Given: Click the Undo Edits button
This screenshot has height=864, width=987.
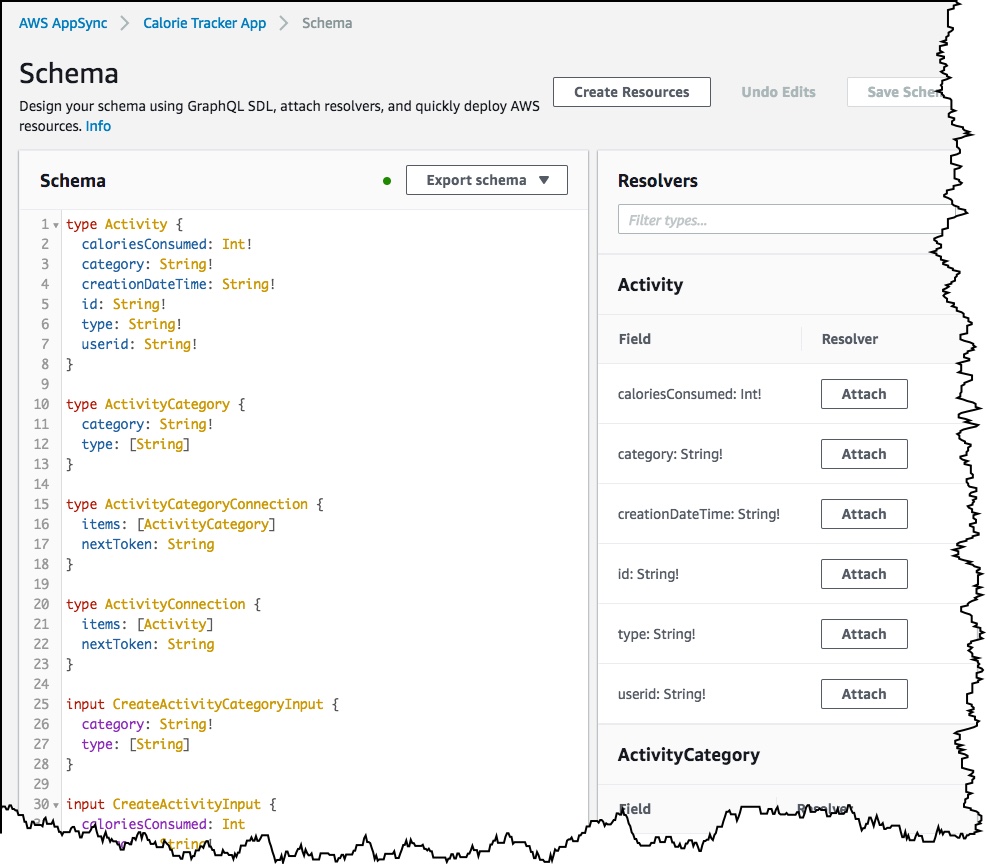Looking at the screenshot, I should click(778, 92).
